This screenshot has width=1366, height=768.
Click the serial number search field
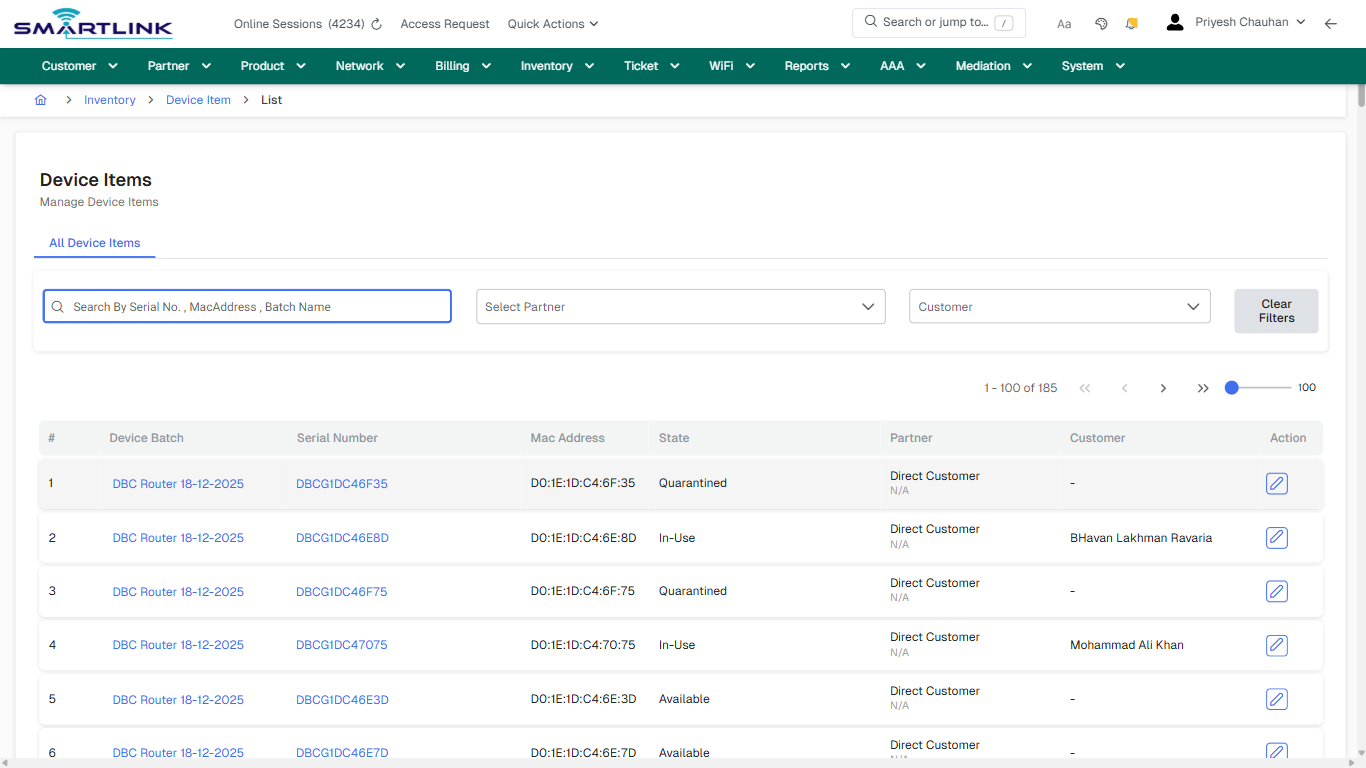[x=247, y=306]
